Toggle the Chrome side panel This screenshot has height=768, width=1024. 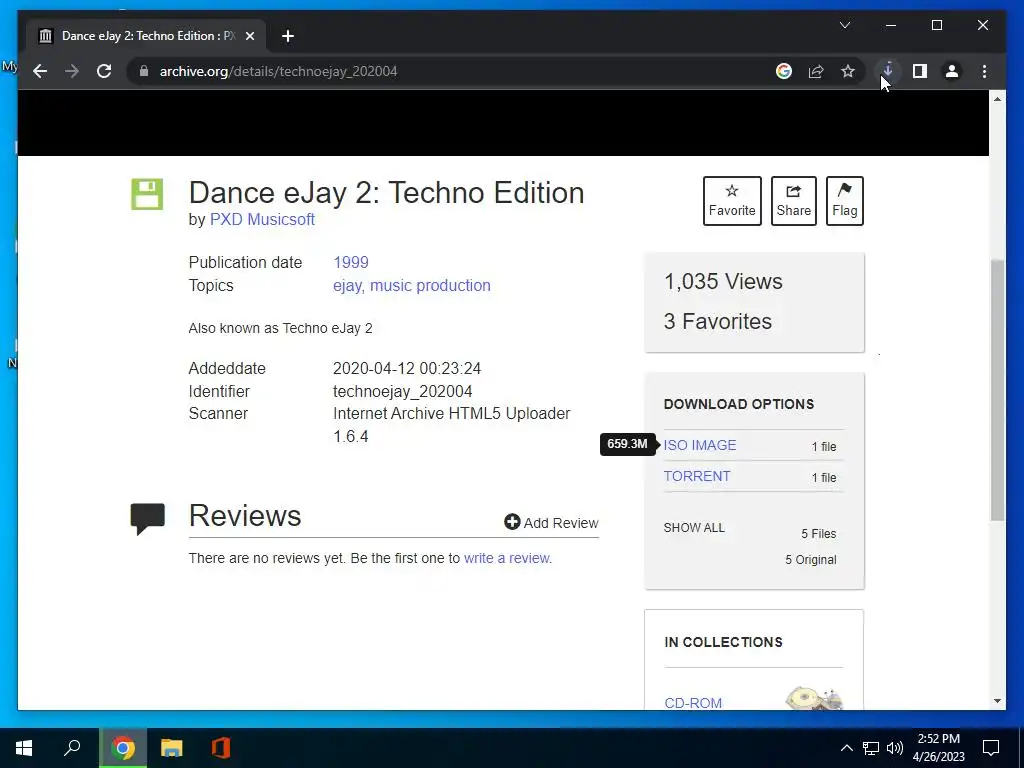point(920,71)
